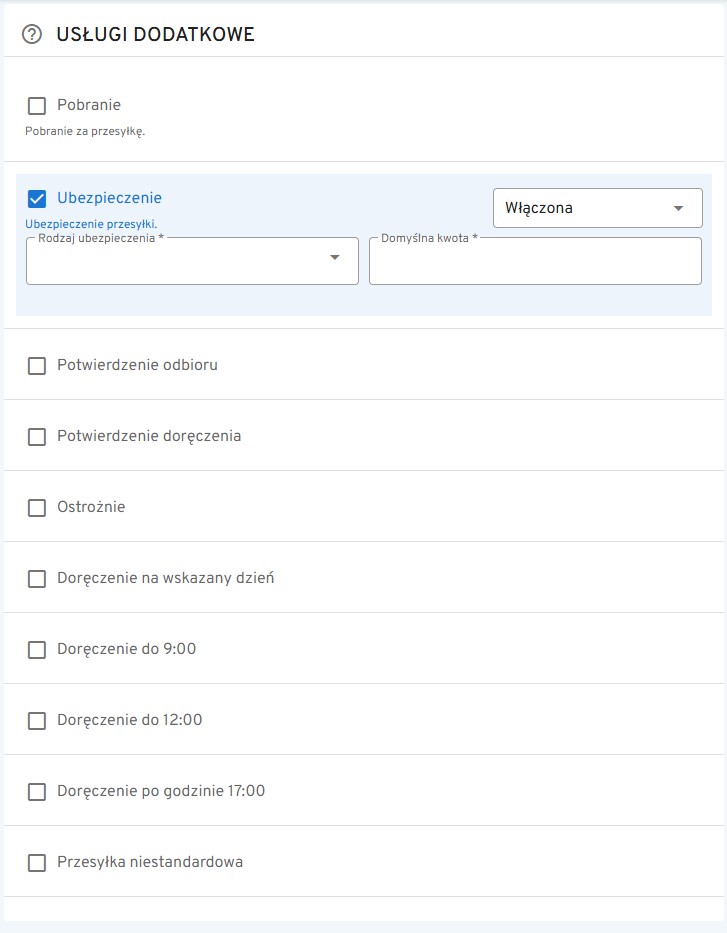
Task: Check the Ostrożnie option
Action: point(37,508)
